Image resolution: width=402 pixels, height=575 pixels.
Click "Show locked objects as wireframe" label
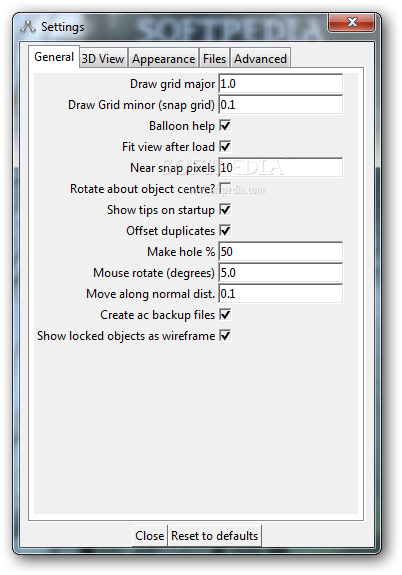(126, 336)
